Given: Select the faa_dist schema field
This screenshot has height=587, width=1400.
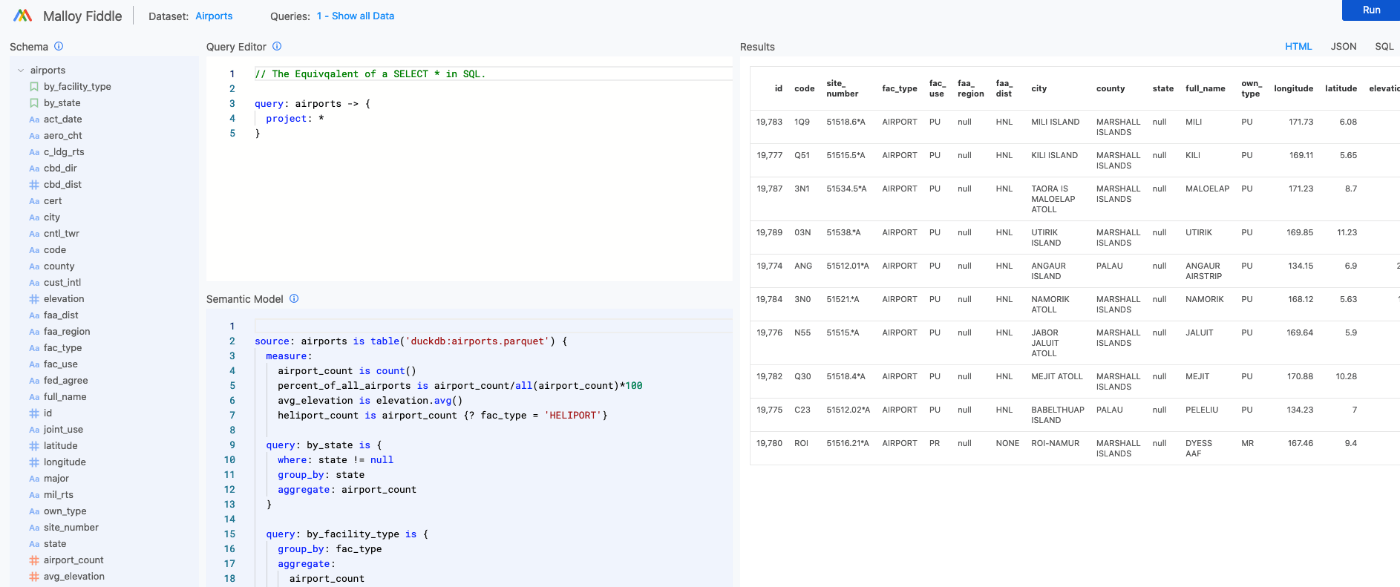Looking at the screenshot, I should coord(61,315).
